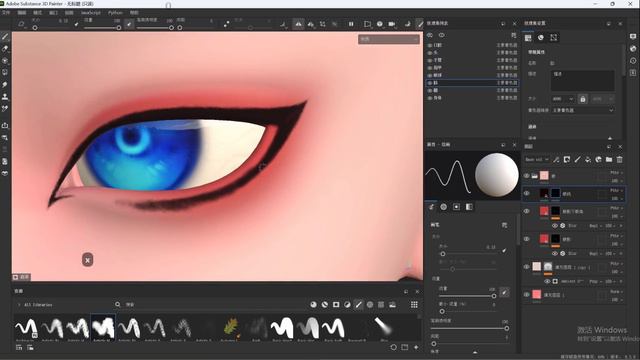
Task: Open the JavaScript menu
Action: tap(91, 13)
